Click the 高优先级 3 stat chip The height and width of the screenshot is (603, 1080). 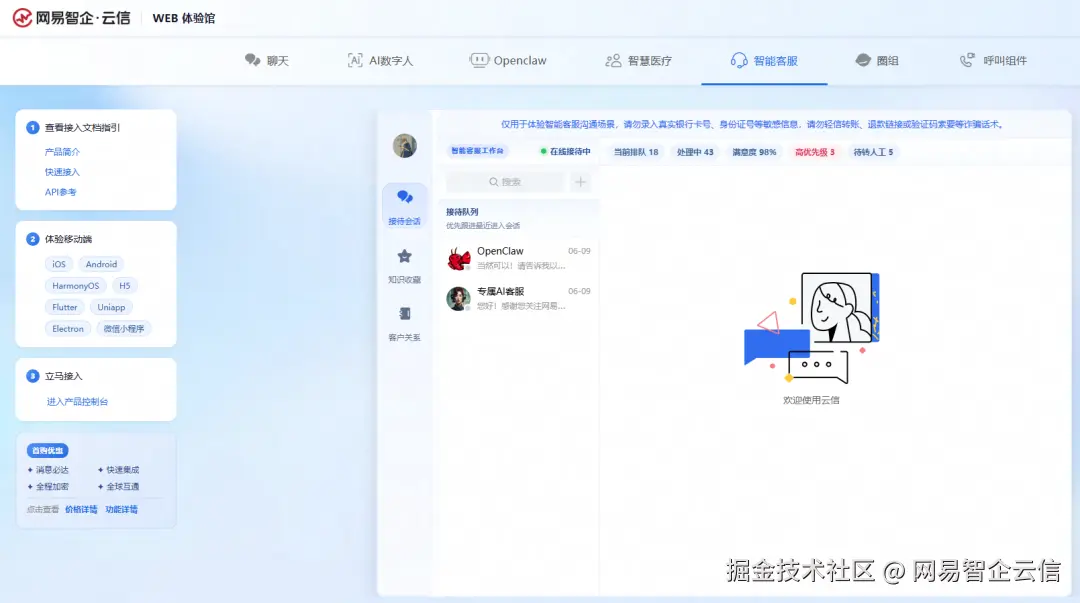click(x=815, y=152)
